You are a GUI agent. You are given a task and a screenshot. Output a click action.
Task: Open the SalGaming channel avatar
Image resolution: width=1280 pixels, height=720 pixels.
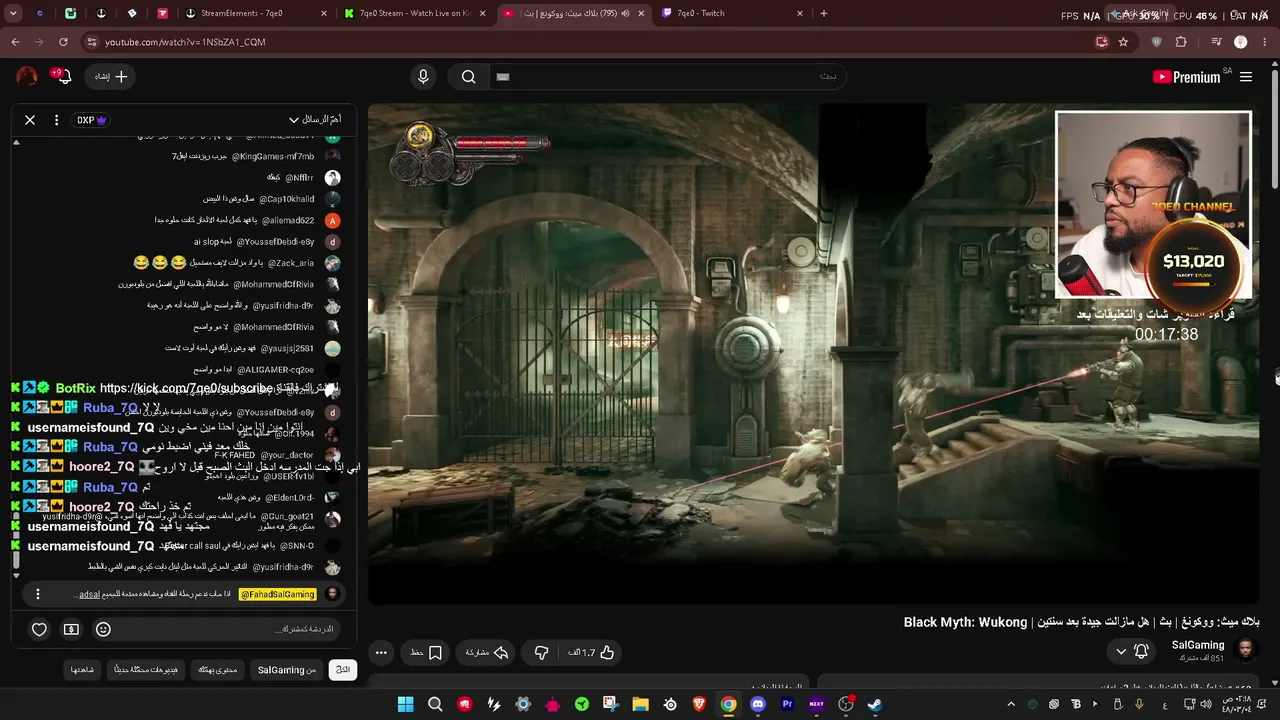(x=1246, y=651)
